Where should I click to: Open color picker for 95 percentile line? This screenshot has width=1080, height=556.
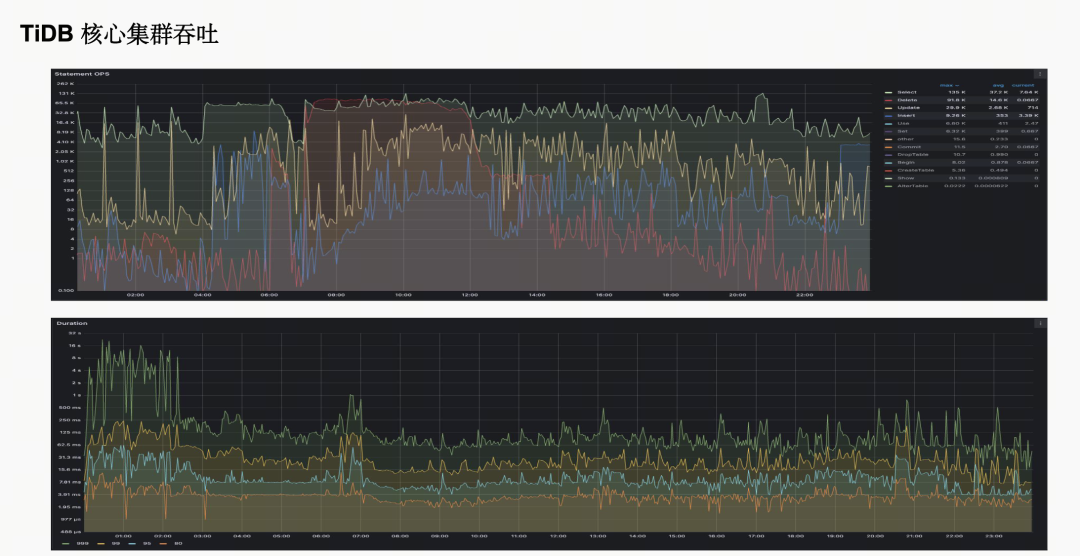[x=132, y=544]
